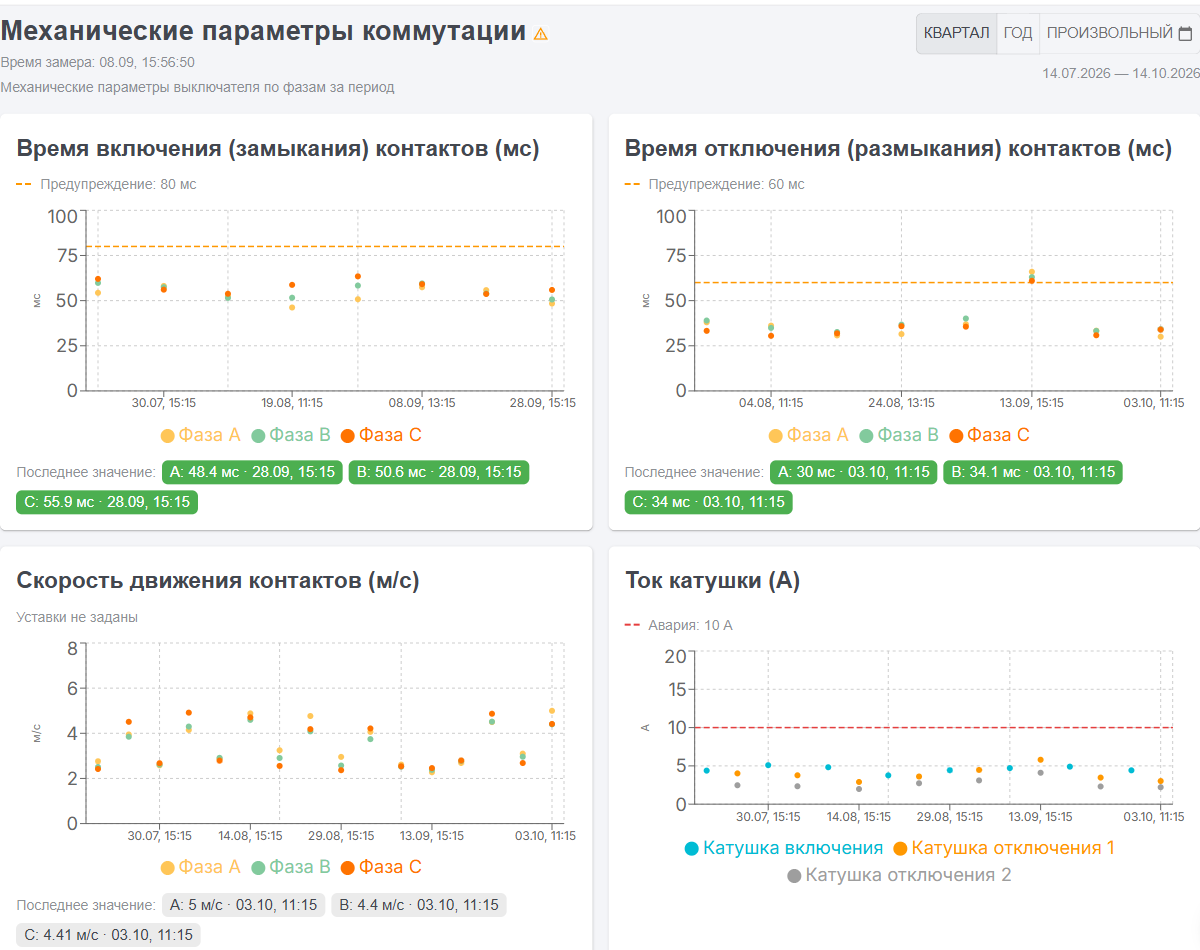Click the badge C: 34 мс · 03.10, 11:15
1200x950 pixels.
click(709, 502)
